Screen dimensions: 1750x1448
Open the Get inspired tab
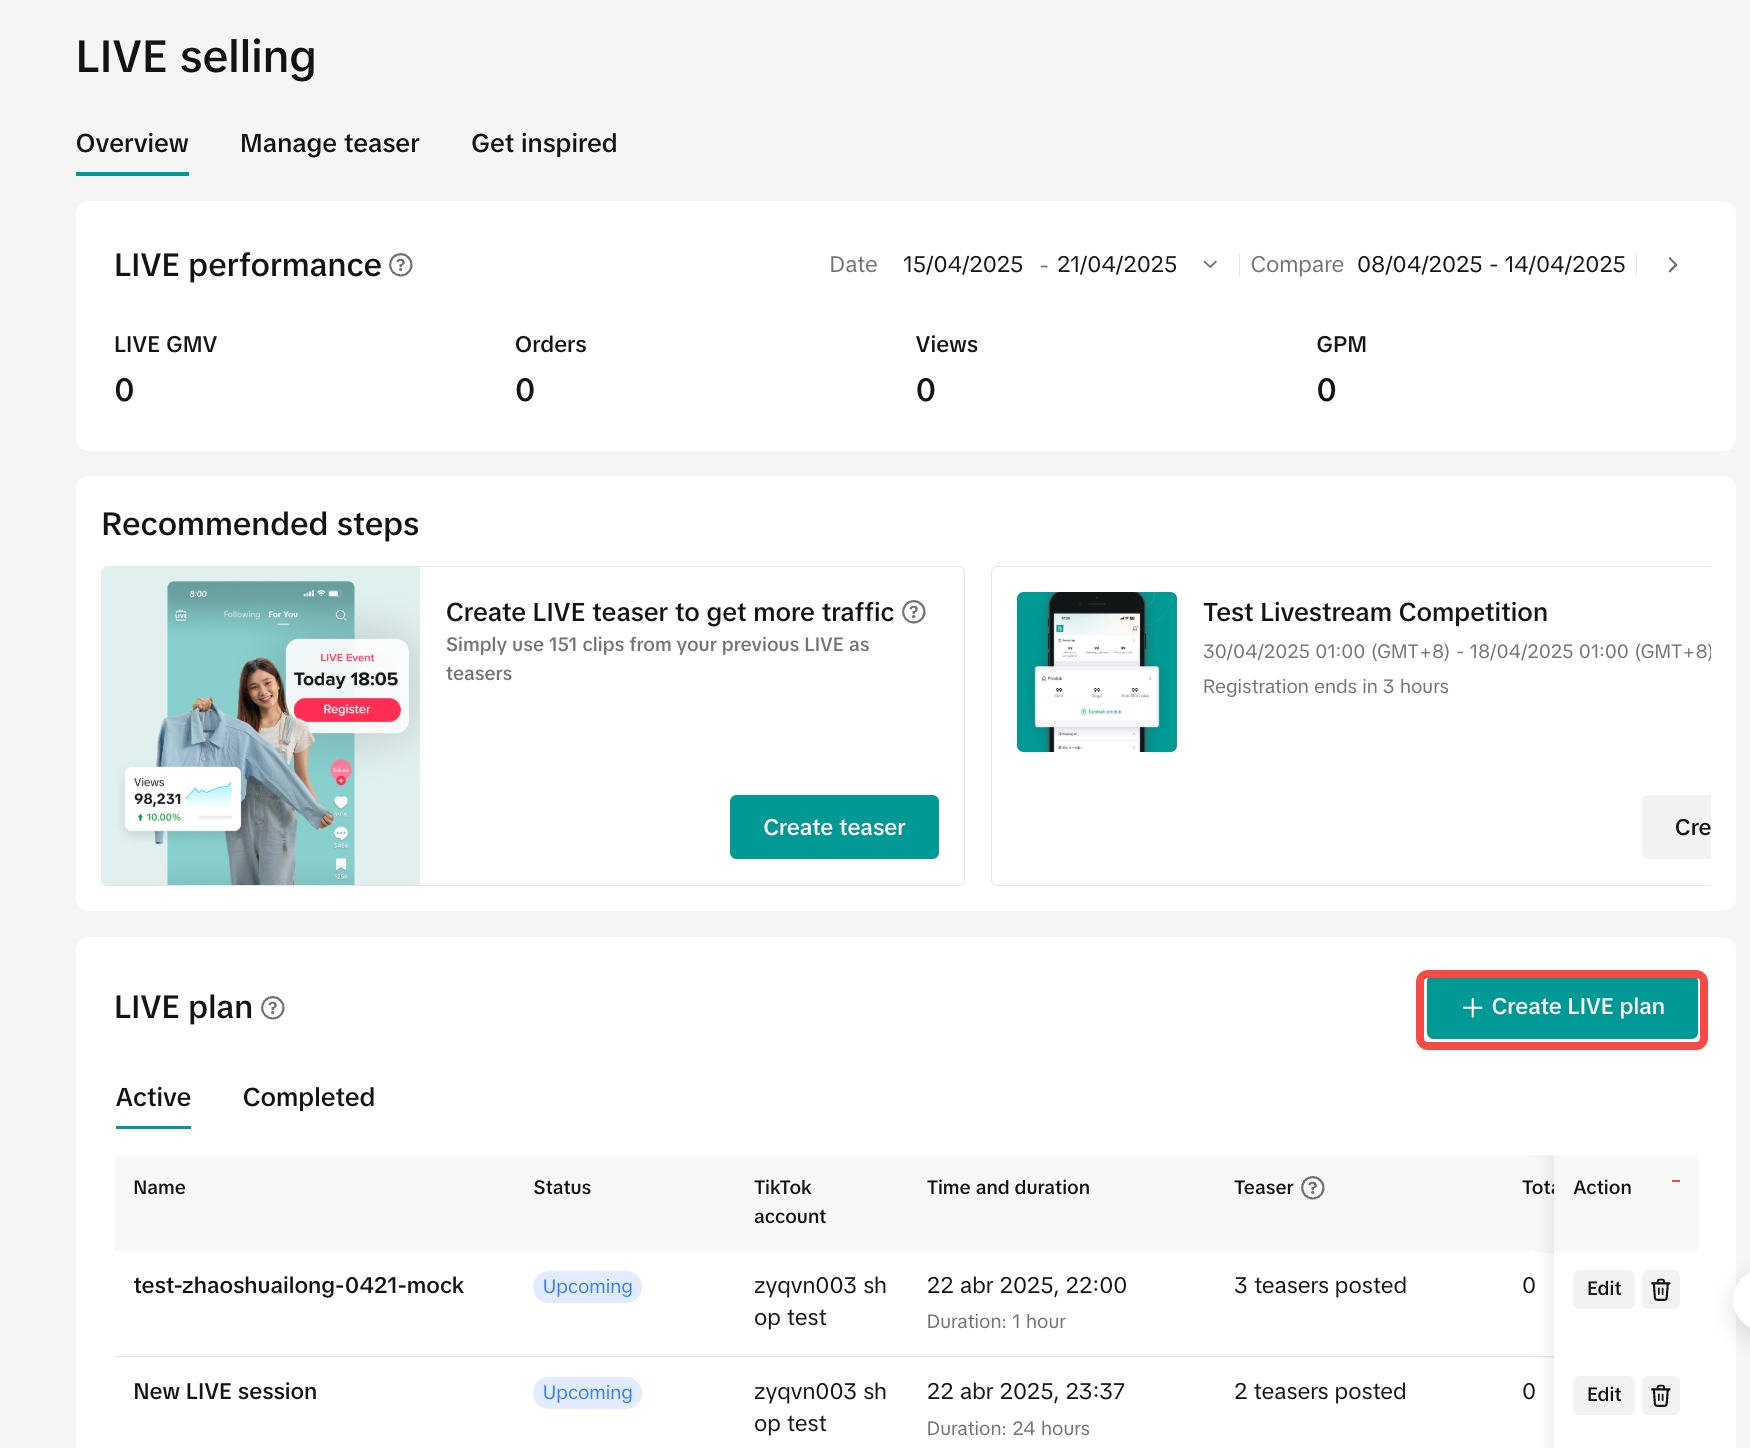pos(544,144)
